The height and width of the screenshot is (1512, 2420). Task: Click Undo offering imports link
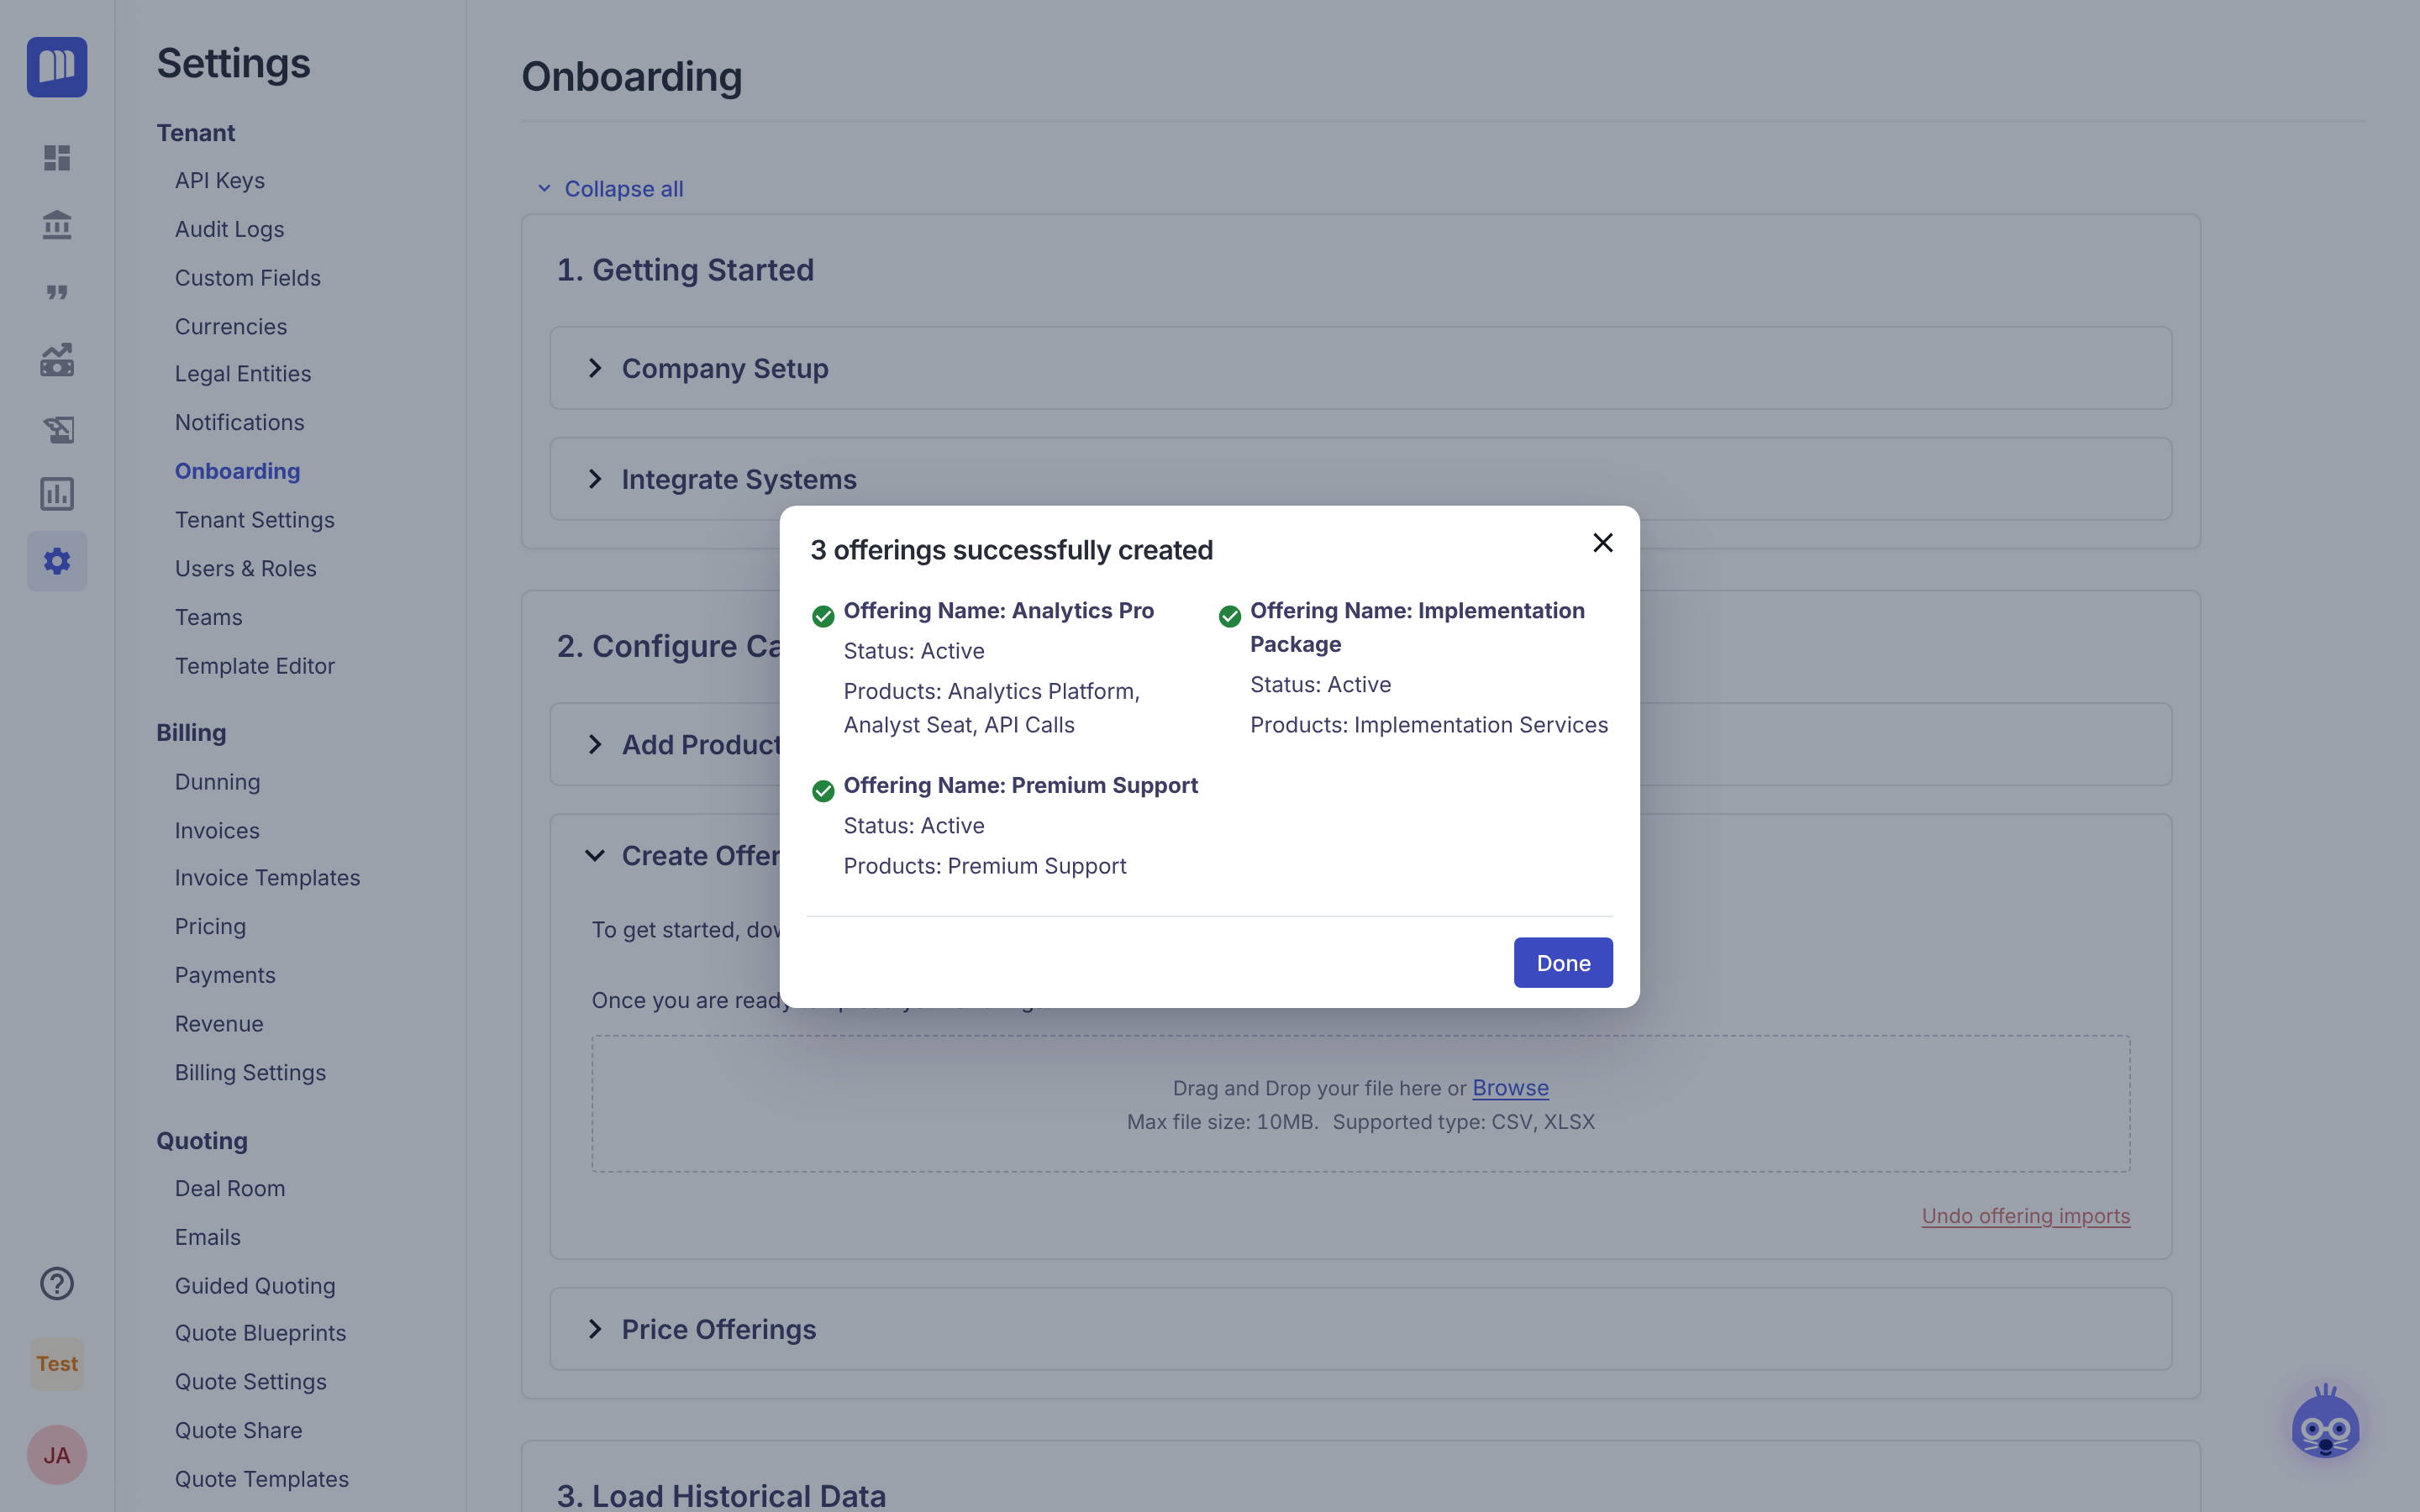[x=2026, y=1216]
